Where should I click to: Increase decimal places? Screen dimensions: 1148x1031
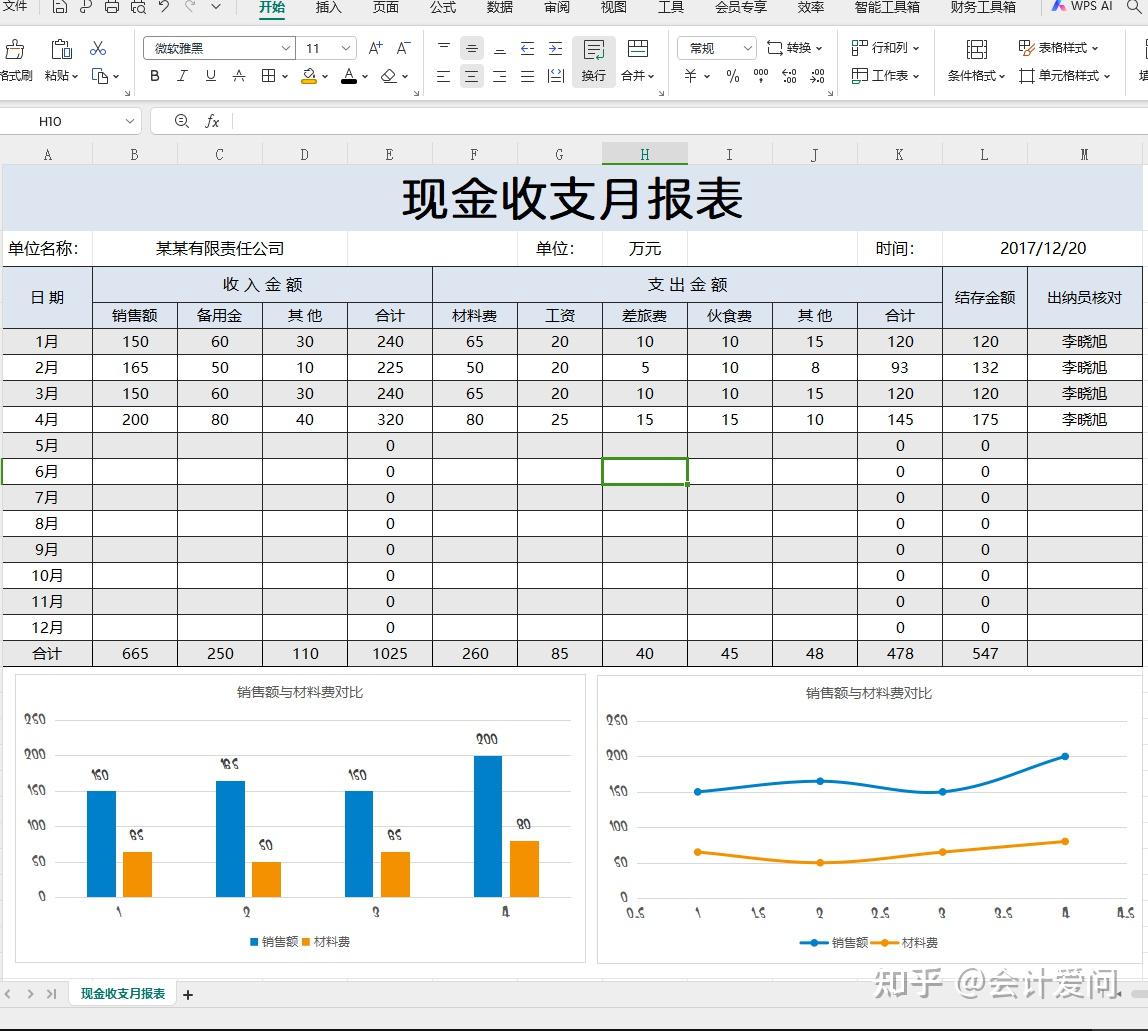789,75
